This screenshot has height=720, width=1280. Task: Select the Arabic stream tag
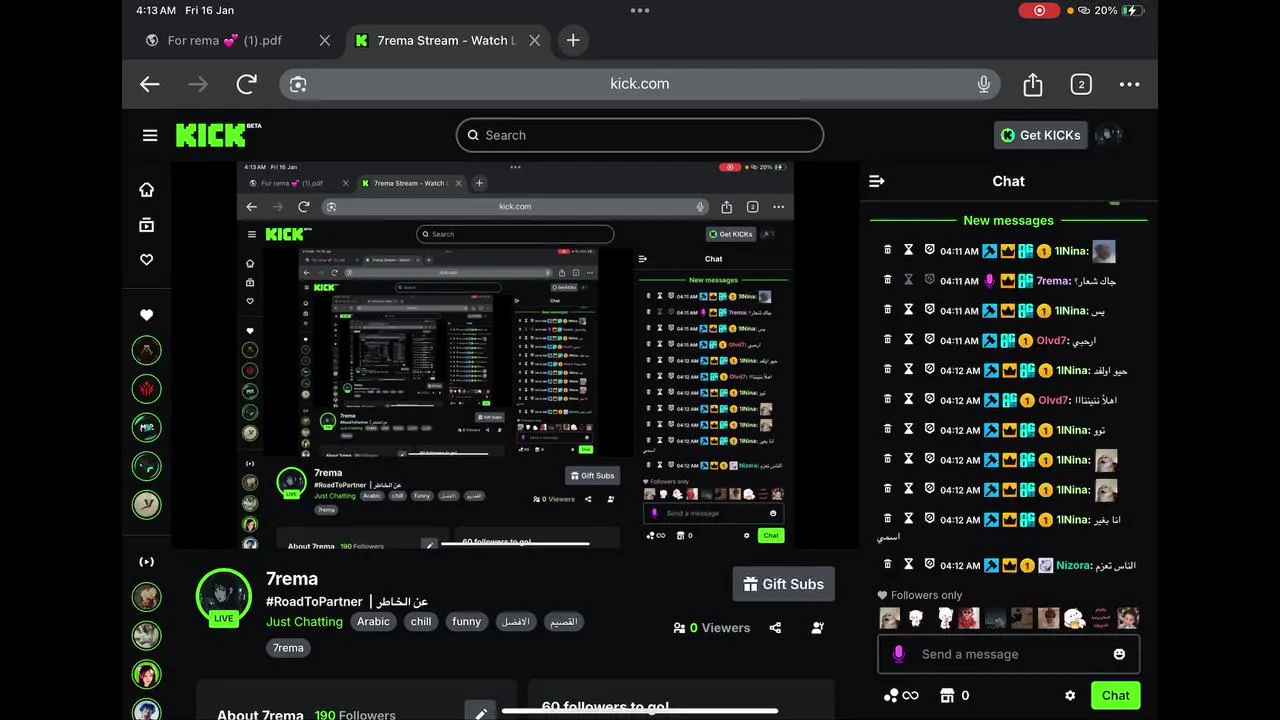(x=373, y=621)
